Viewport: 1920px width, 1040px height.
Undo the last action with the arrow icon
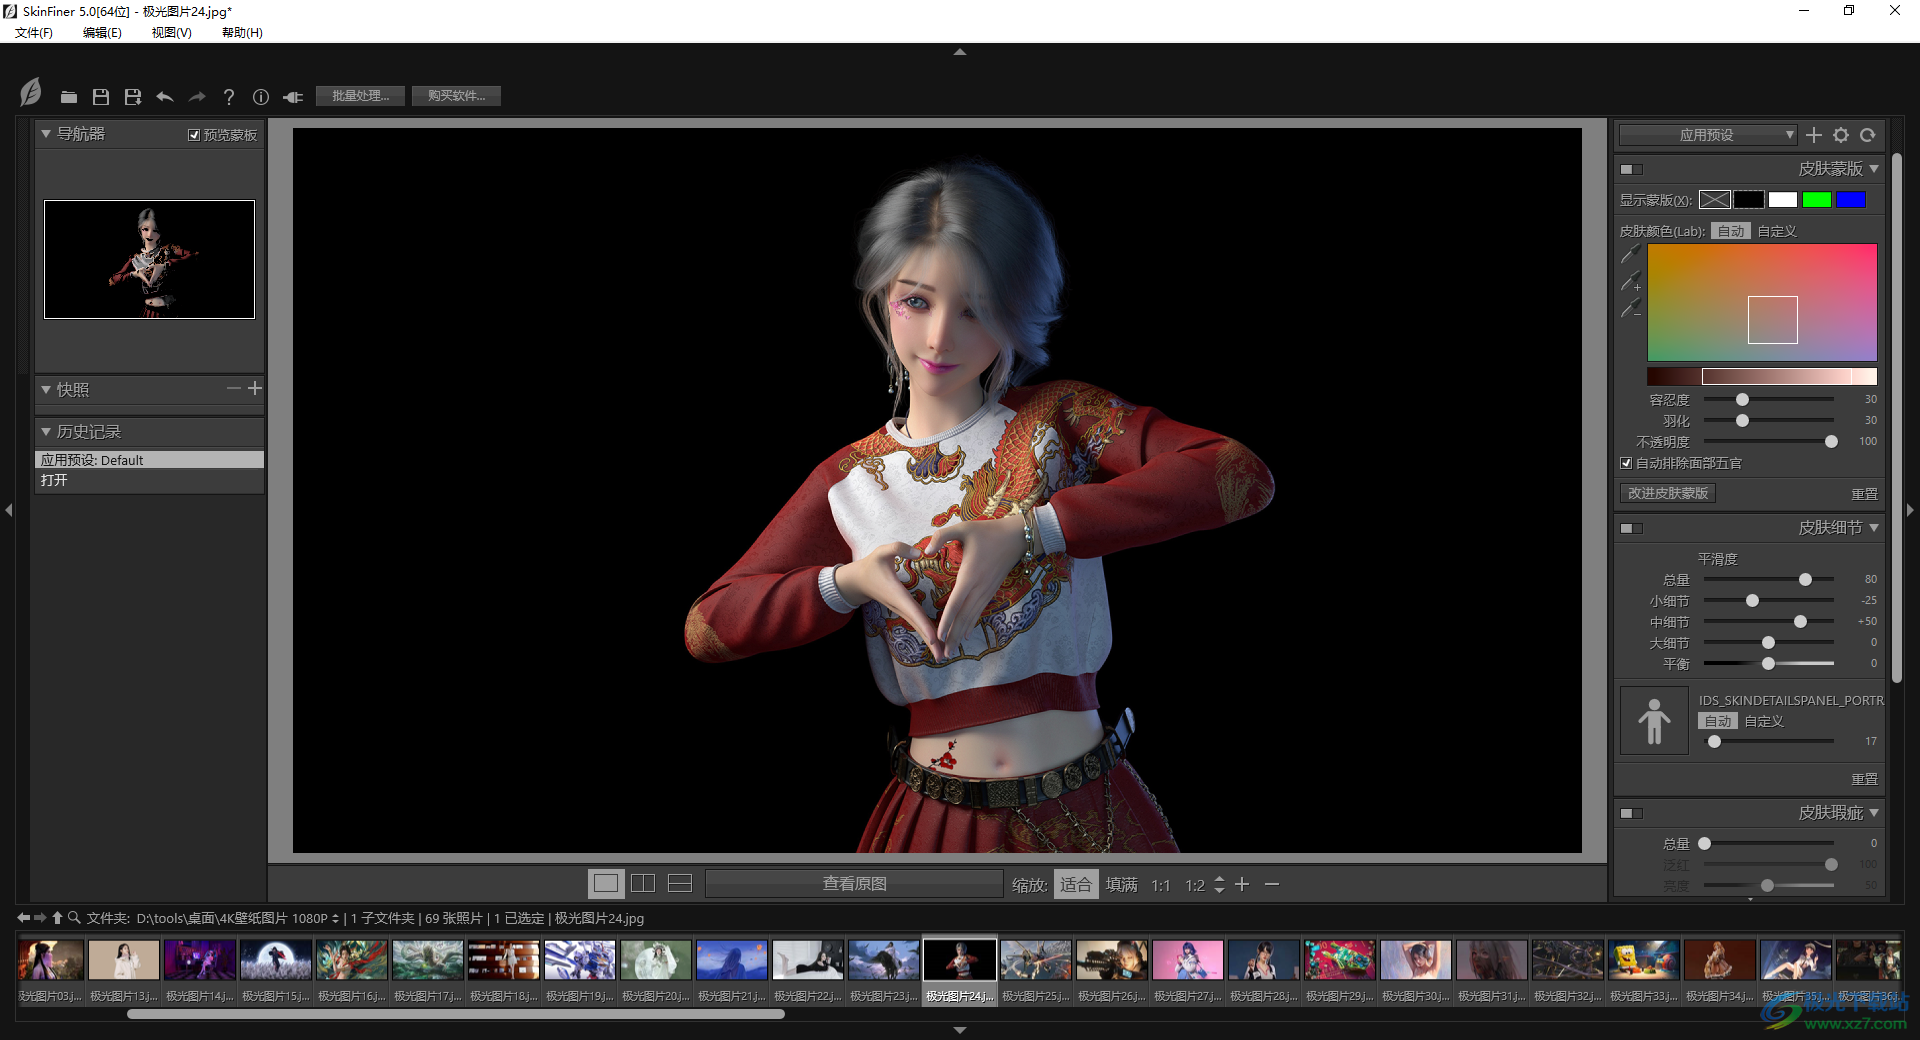click(165, 97)
